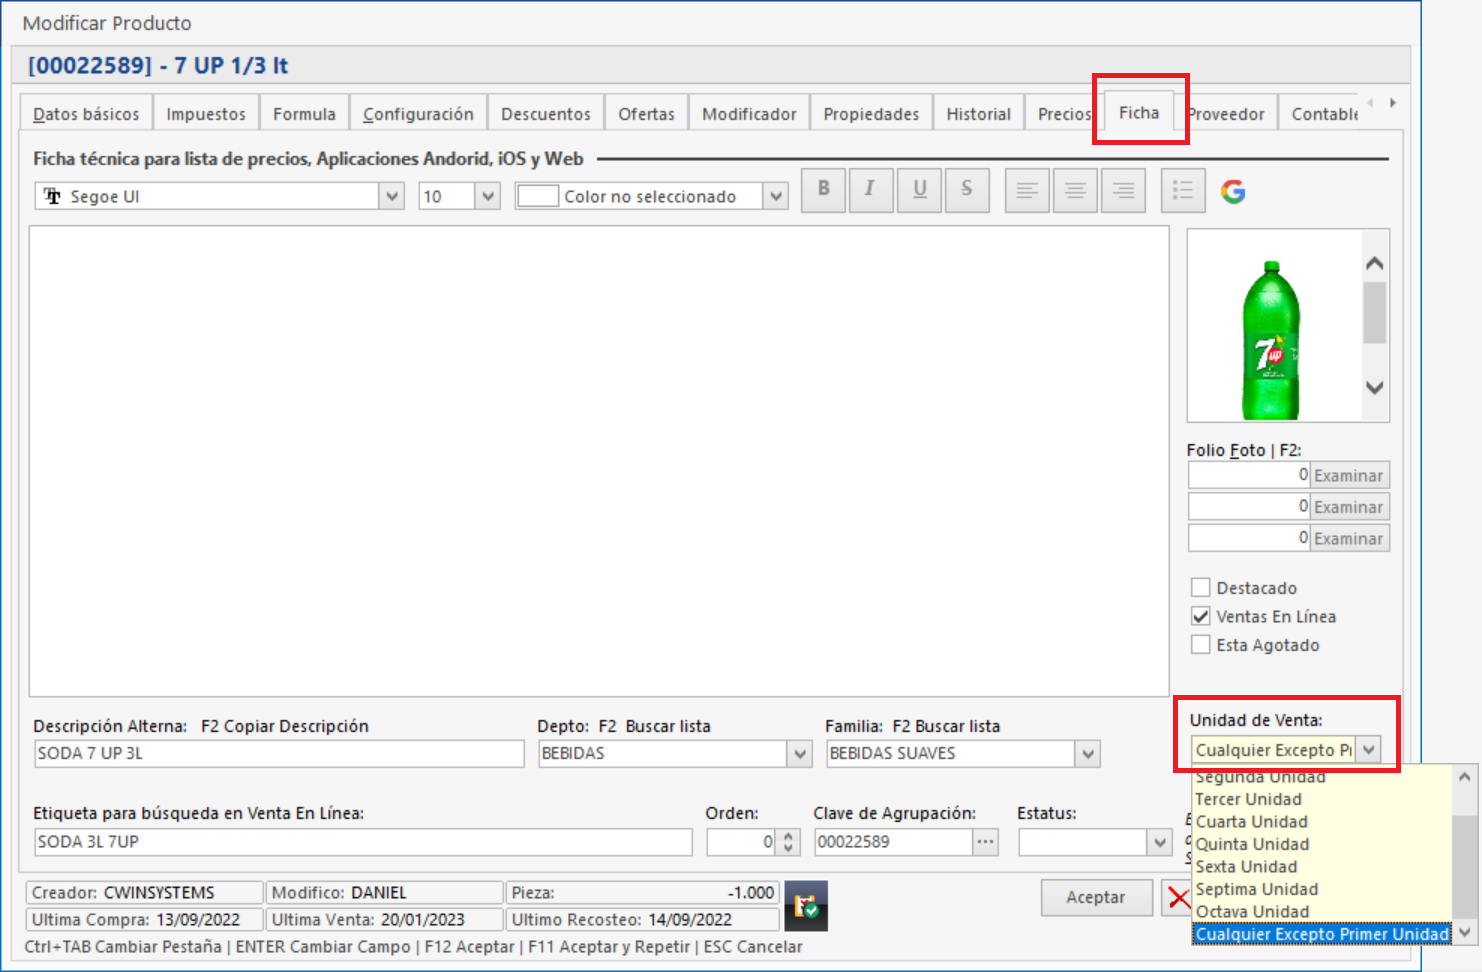Apply italic formatting to text
1482x972 pixels.
click(870, 190)
